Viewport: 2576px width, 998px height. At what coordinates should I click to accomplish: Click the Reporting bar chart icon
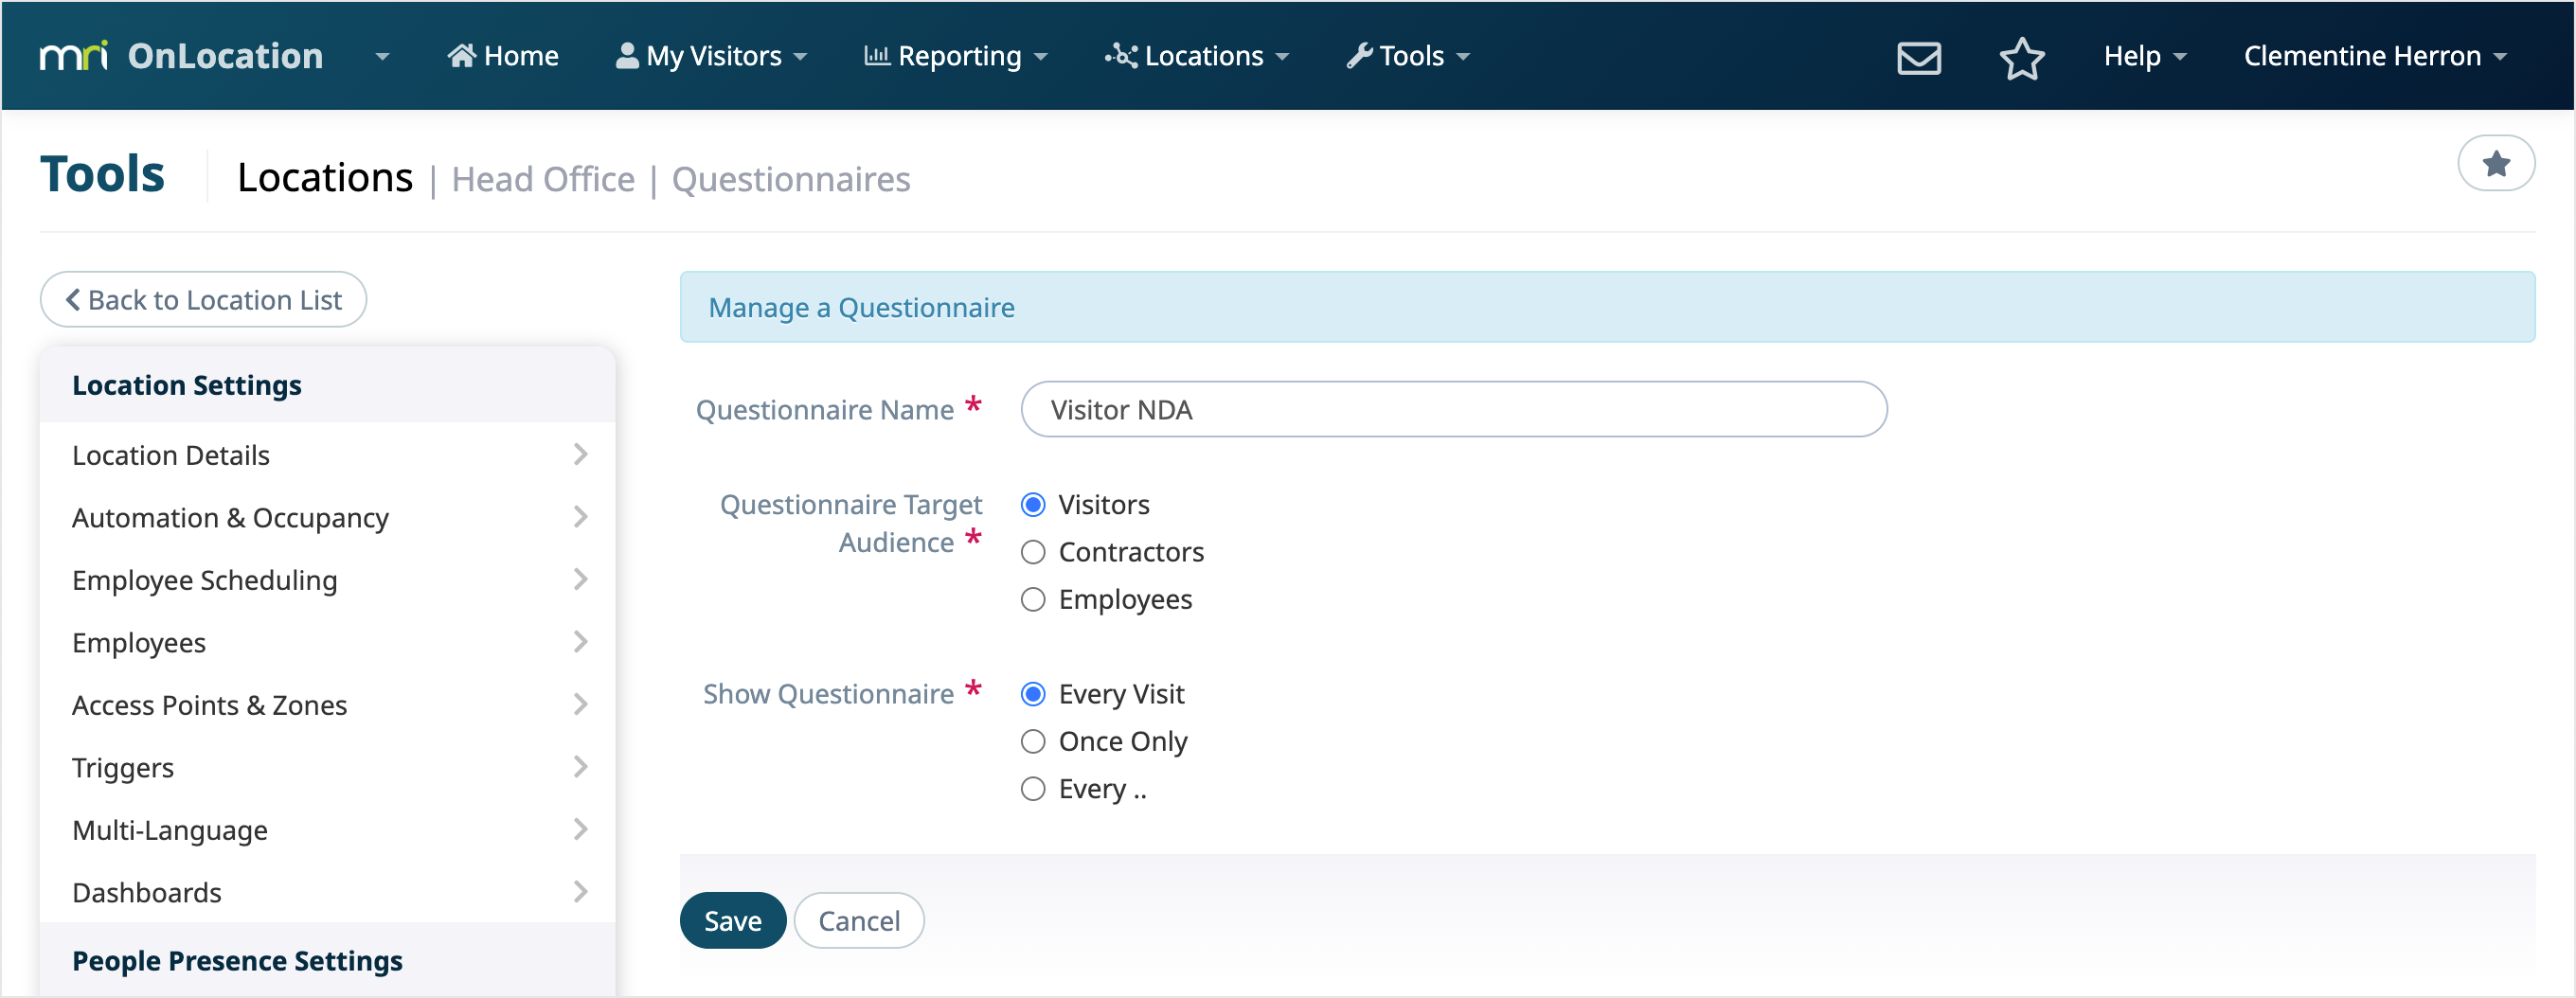[877, 55]
